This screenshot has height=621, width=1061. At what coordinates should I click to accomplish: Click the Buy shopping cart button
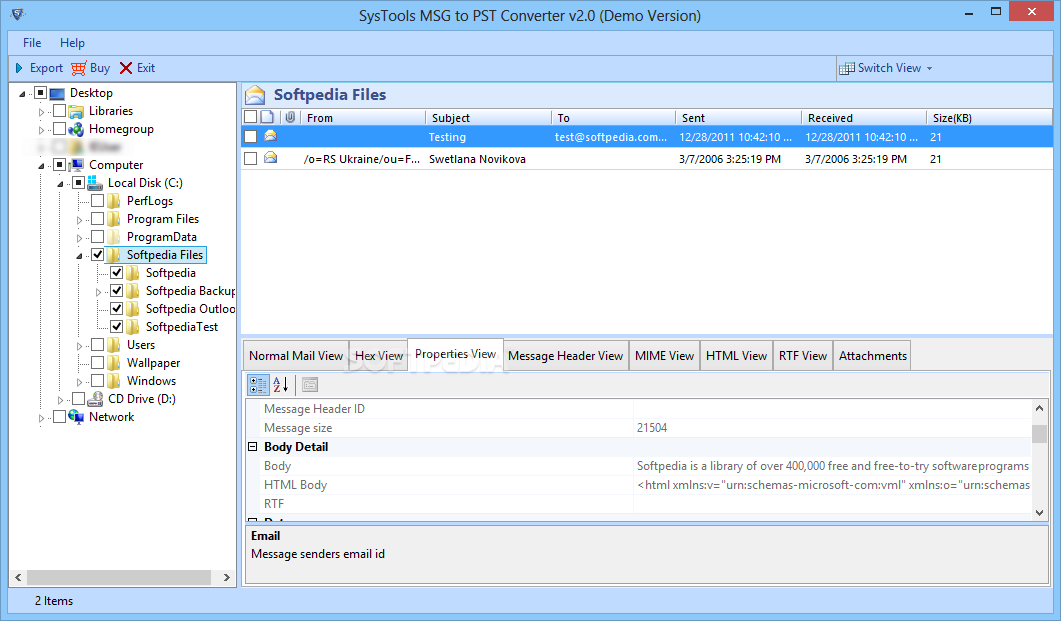[x=91, y=68]
